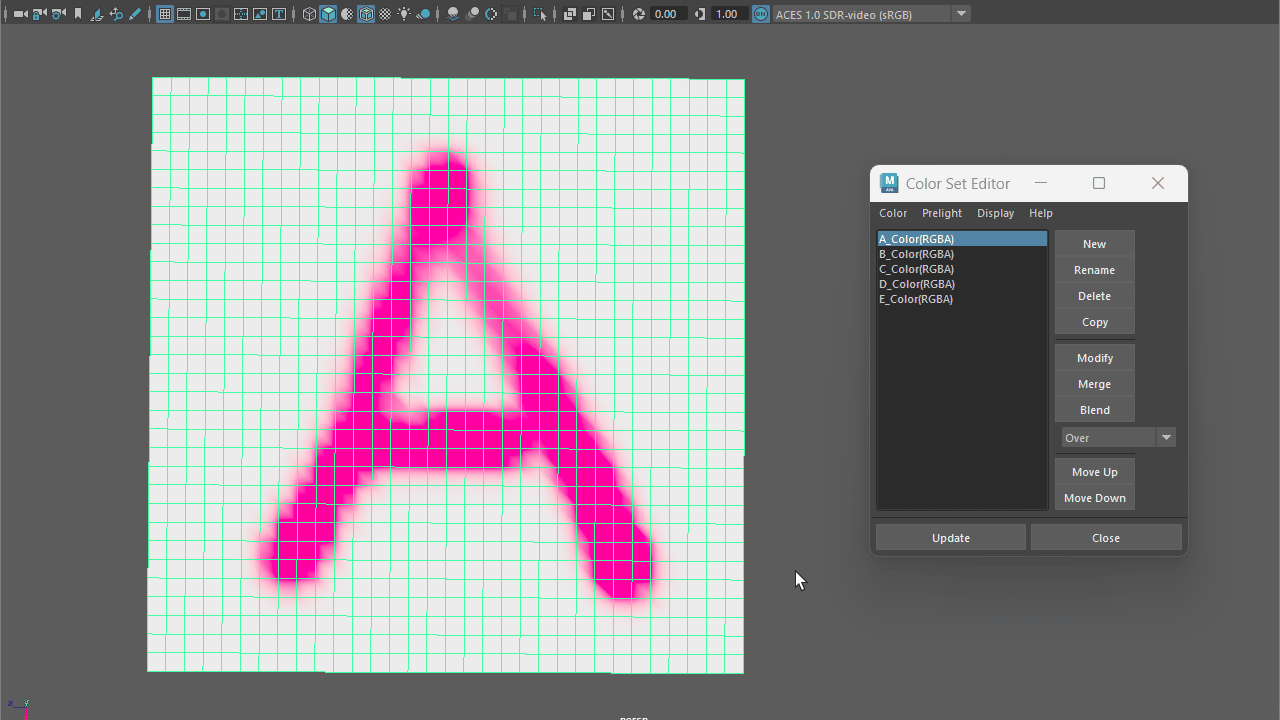The image size is (1280, 720).
Task: Click the Use All Lights bulb icon
Action: coord(404,14)
